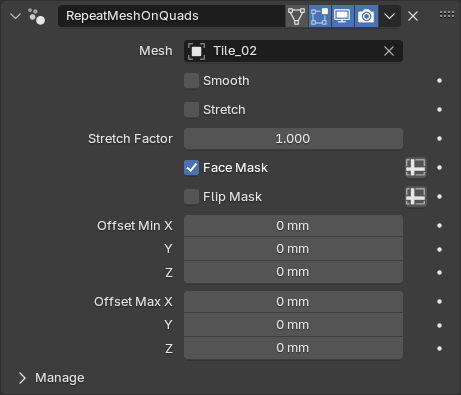Click the animate dot for Offset Max X
The height and width of the screenshot is (395, 461).
click(439, 302)
